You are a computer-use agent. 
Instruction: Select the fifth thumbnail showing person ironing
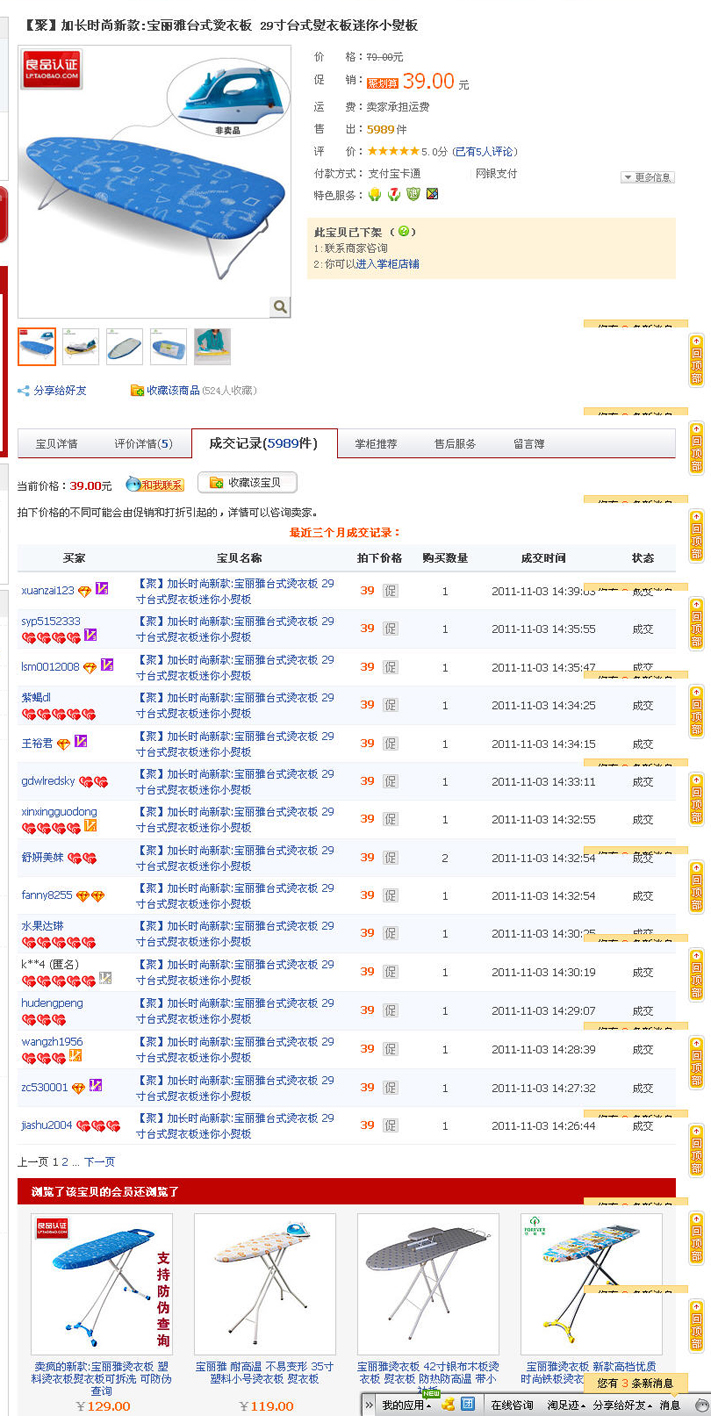tap(212, 346)
